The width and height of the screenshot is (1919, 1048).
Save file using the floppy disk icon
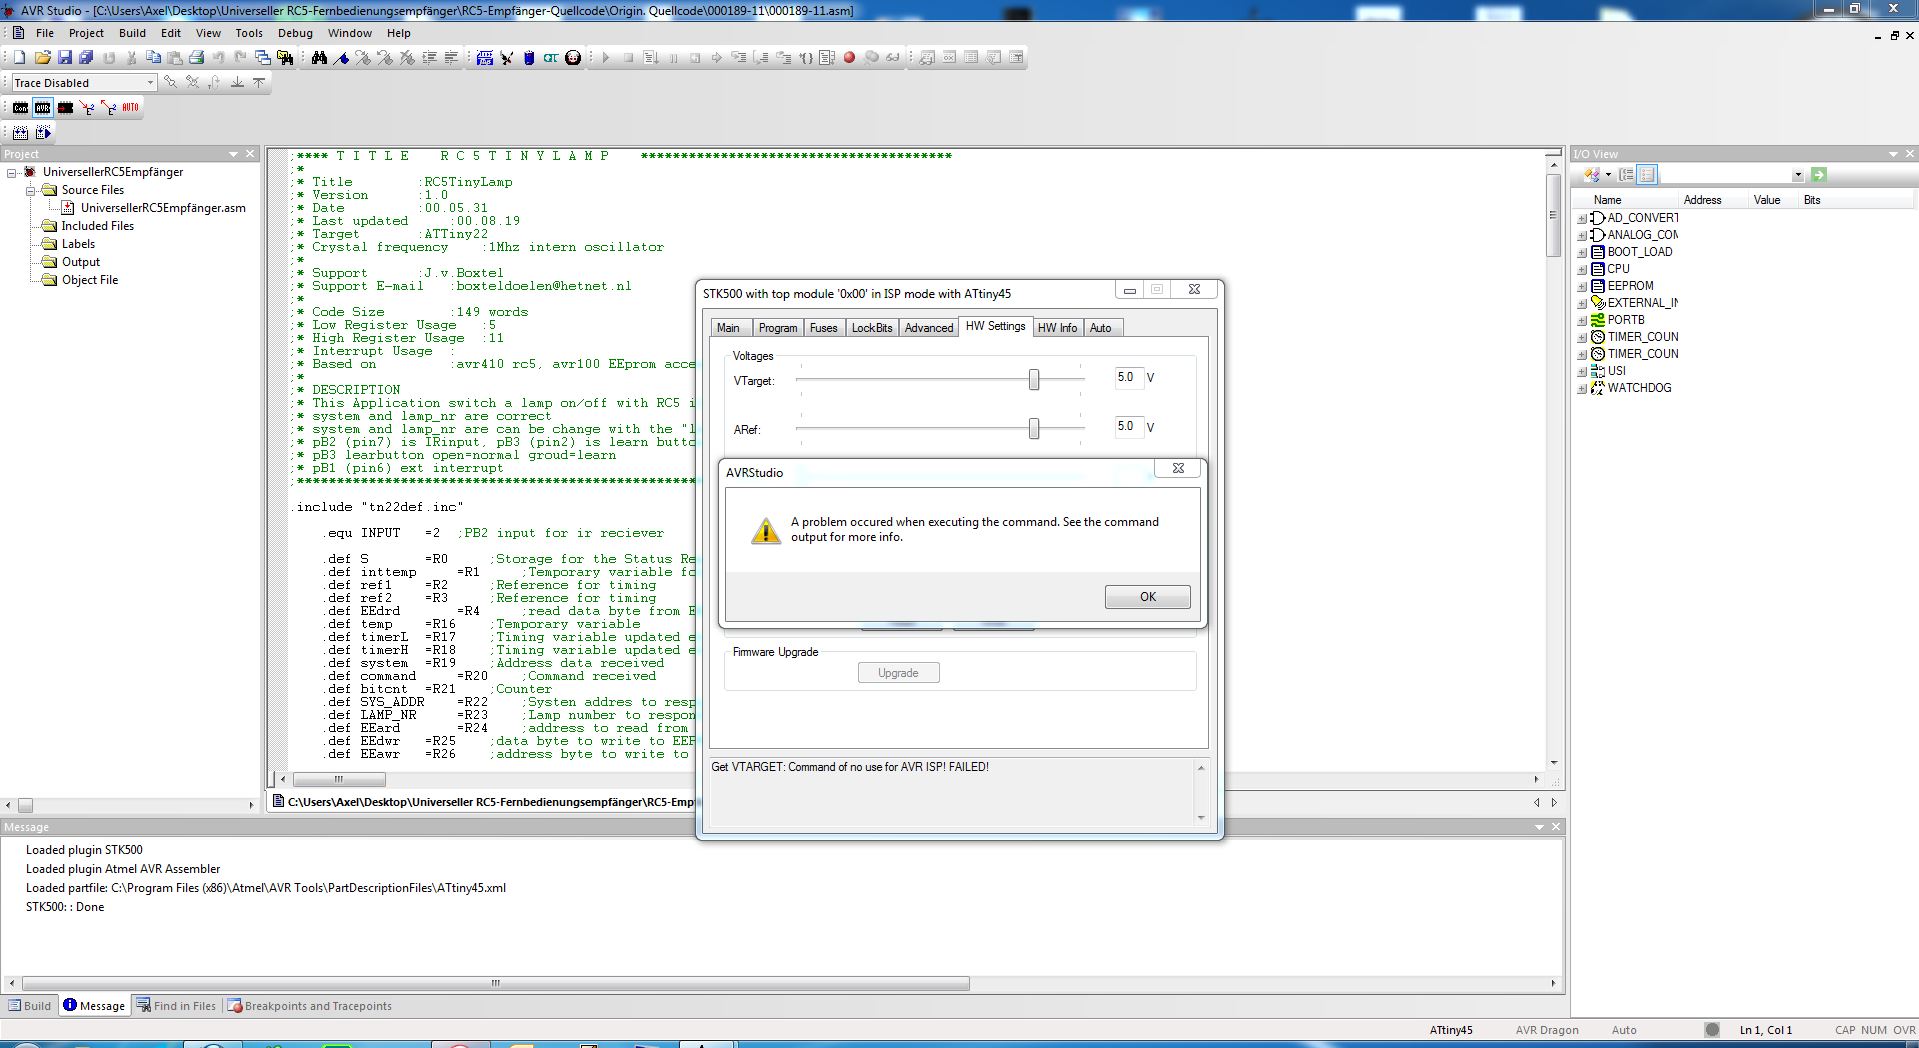(x=65, y=58)
